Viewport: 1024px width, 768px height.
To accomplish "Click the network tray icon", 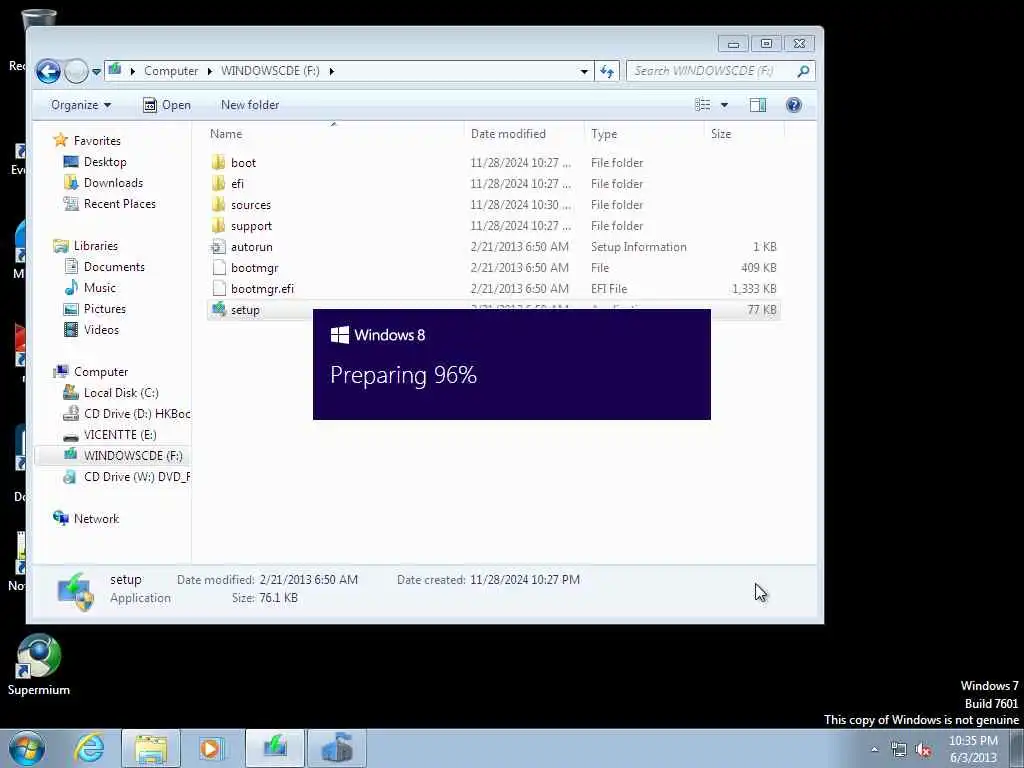I will tap(899, 750).
